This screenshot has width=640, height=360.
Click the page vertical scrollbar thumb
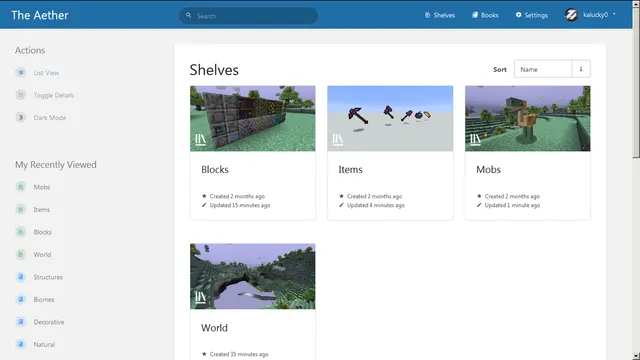636,82
